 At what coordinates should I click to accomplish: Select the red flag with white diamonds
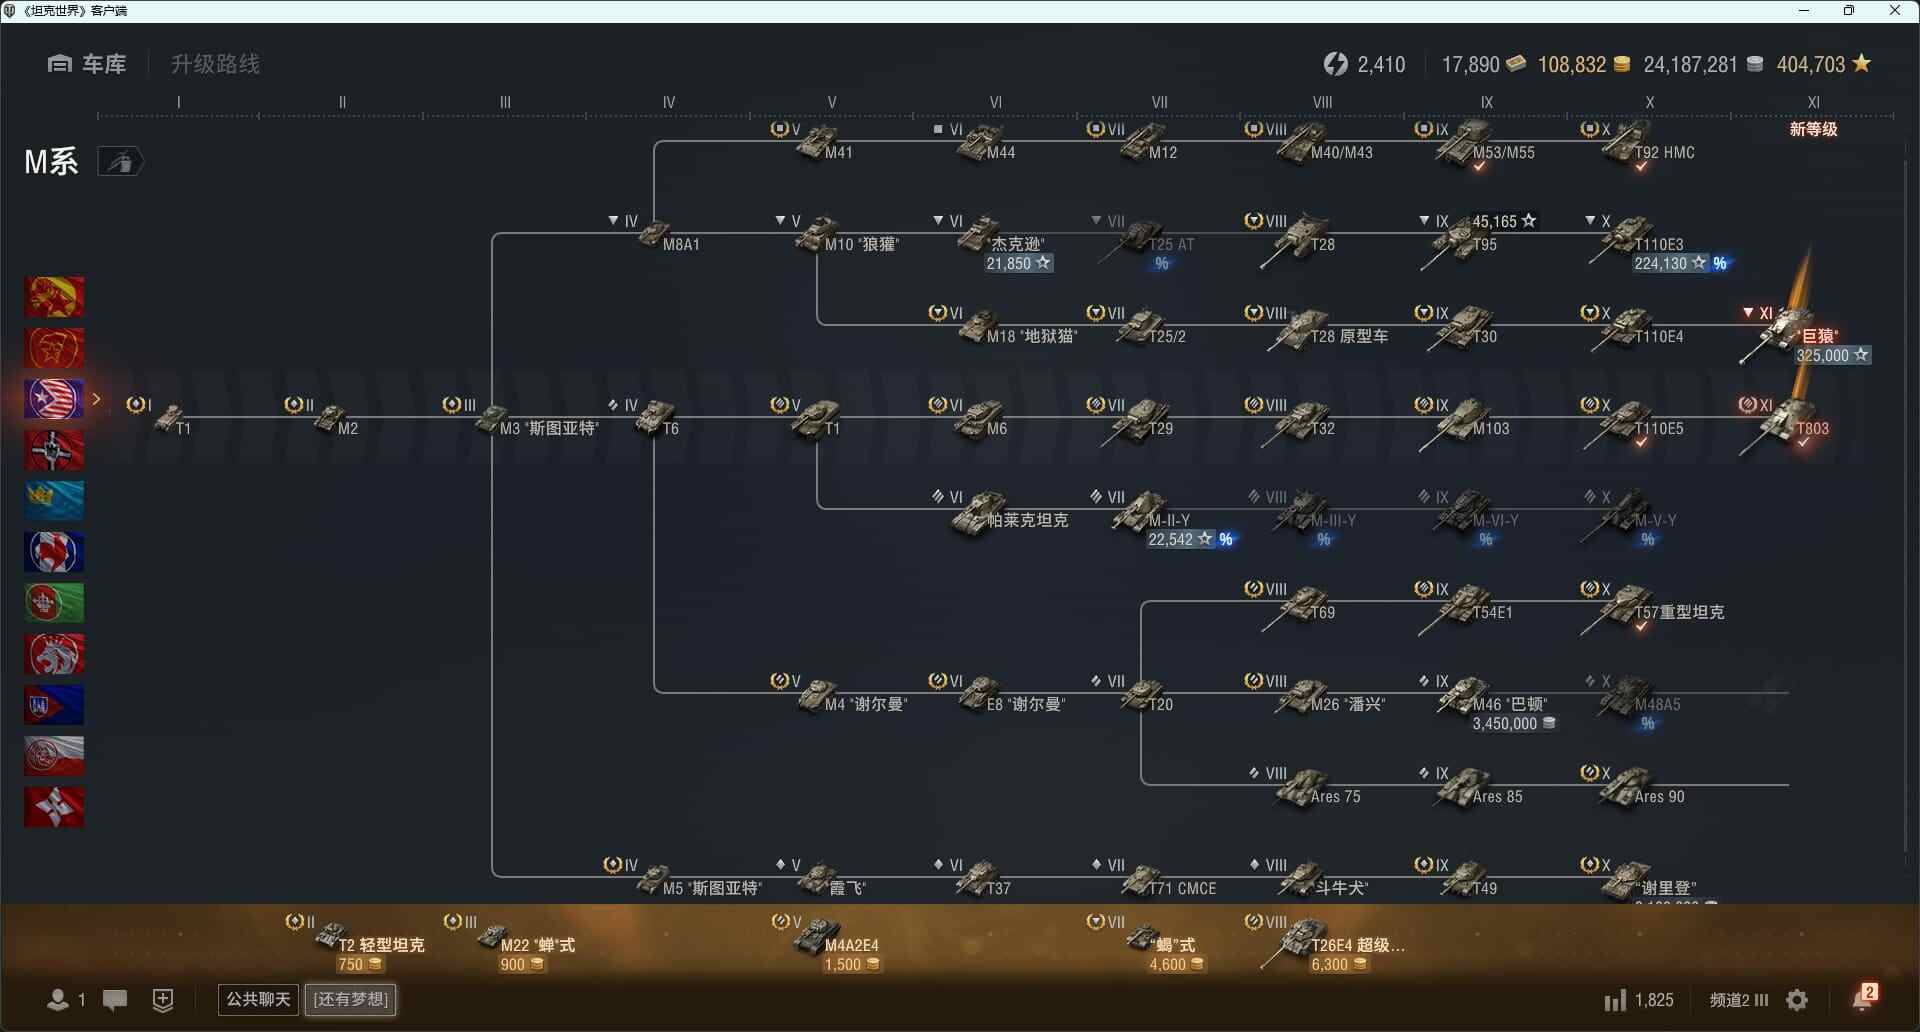pyautogui.click(x=54, y=807)
